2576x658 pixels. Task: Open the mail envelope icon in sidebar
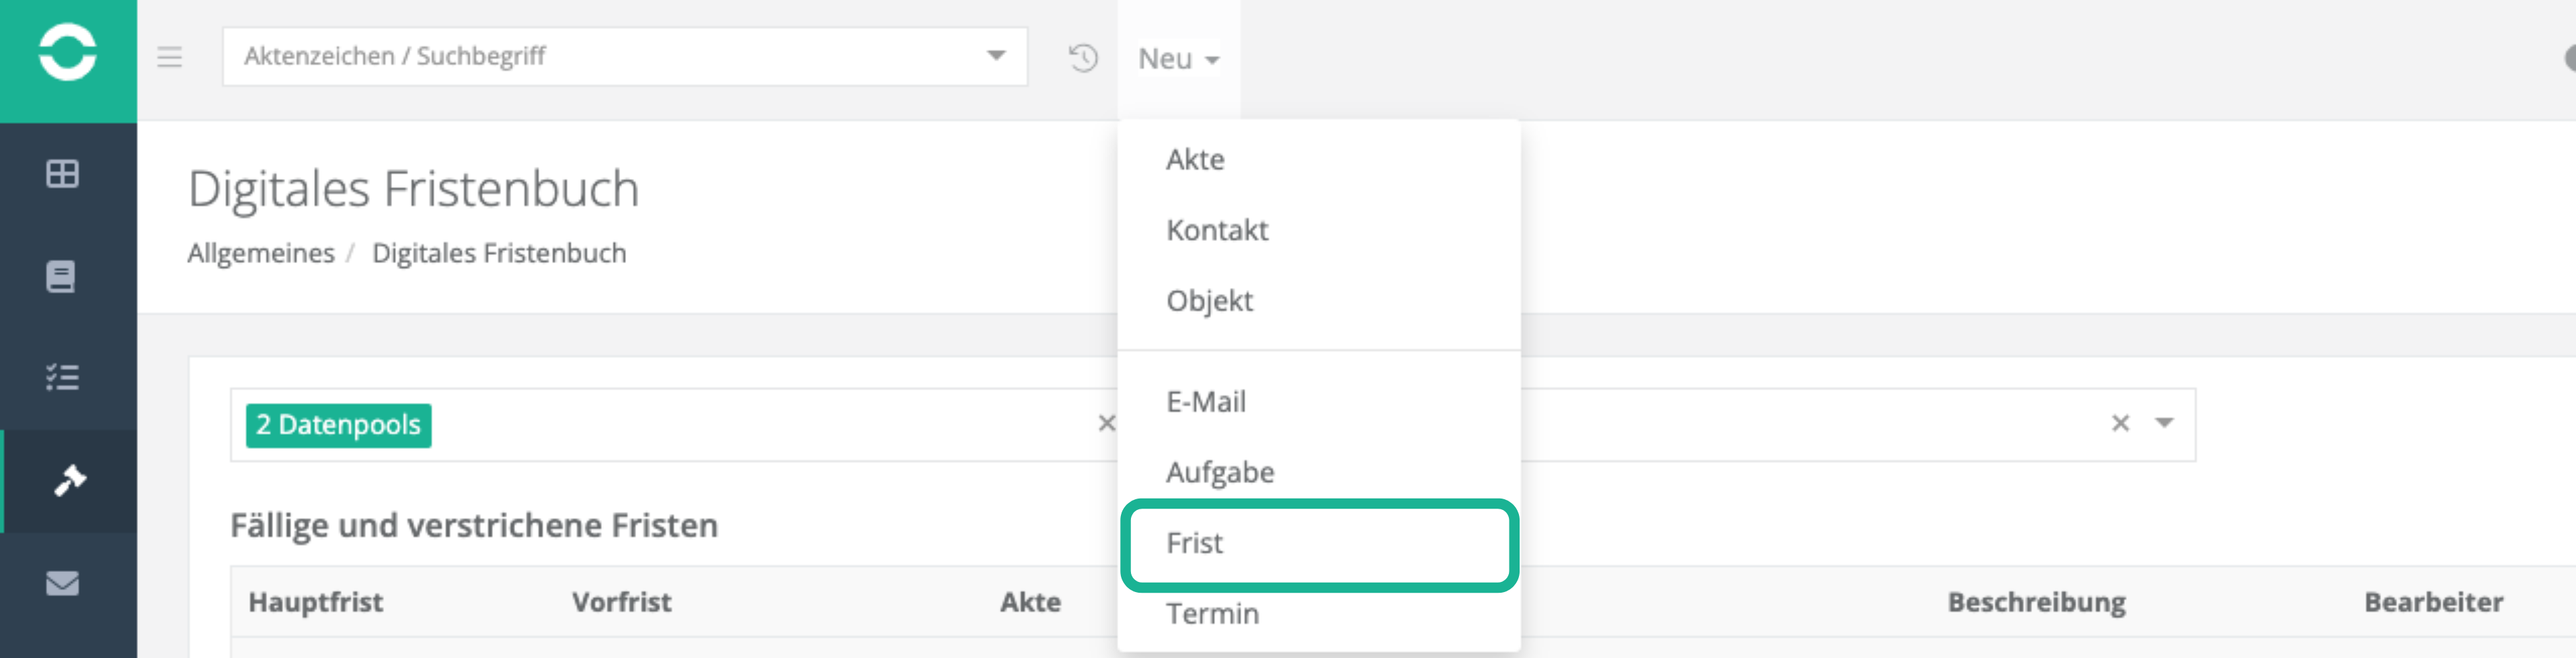(x=62, y=583)
